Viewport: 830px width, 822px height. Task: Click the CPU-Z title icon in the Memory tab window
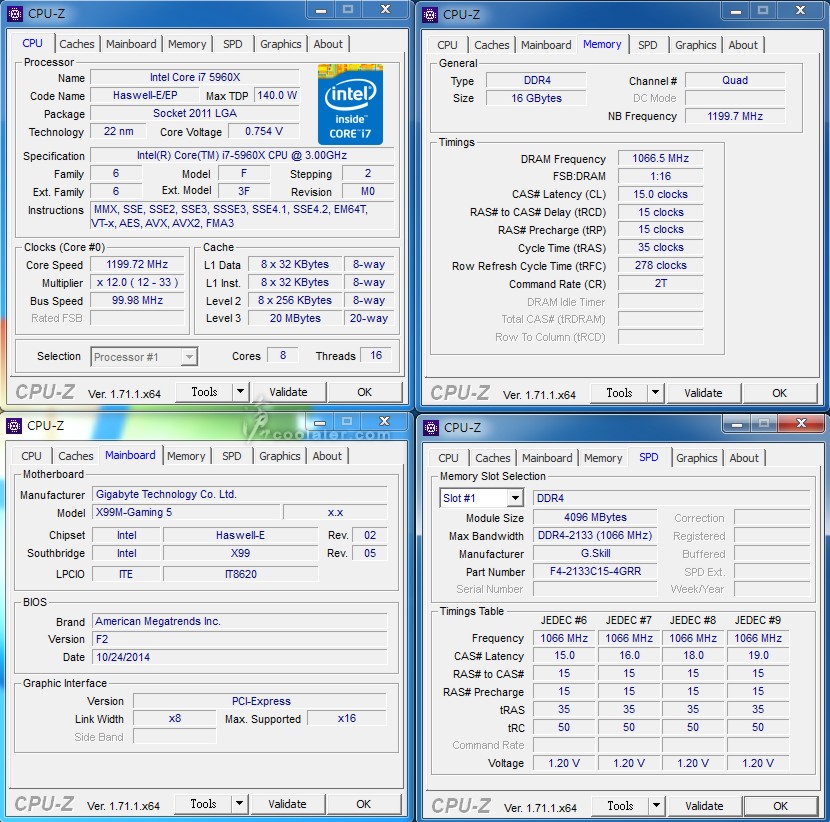pyautogui.click(x=430, y=15)
